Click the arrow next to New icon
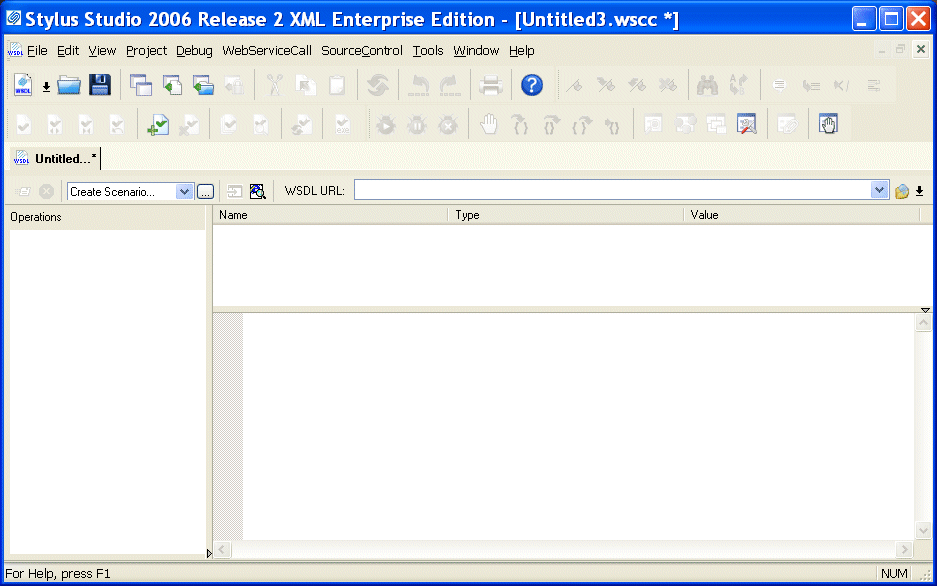This screenshot has width=937, height=586. 46,87
